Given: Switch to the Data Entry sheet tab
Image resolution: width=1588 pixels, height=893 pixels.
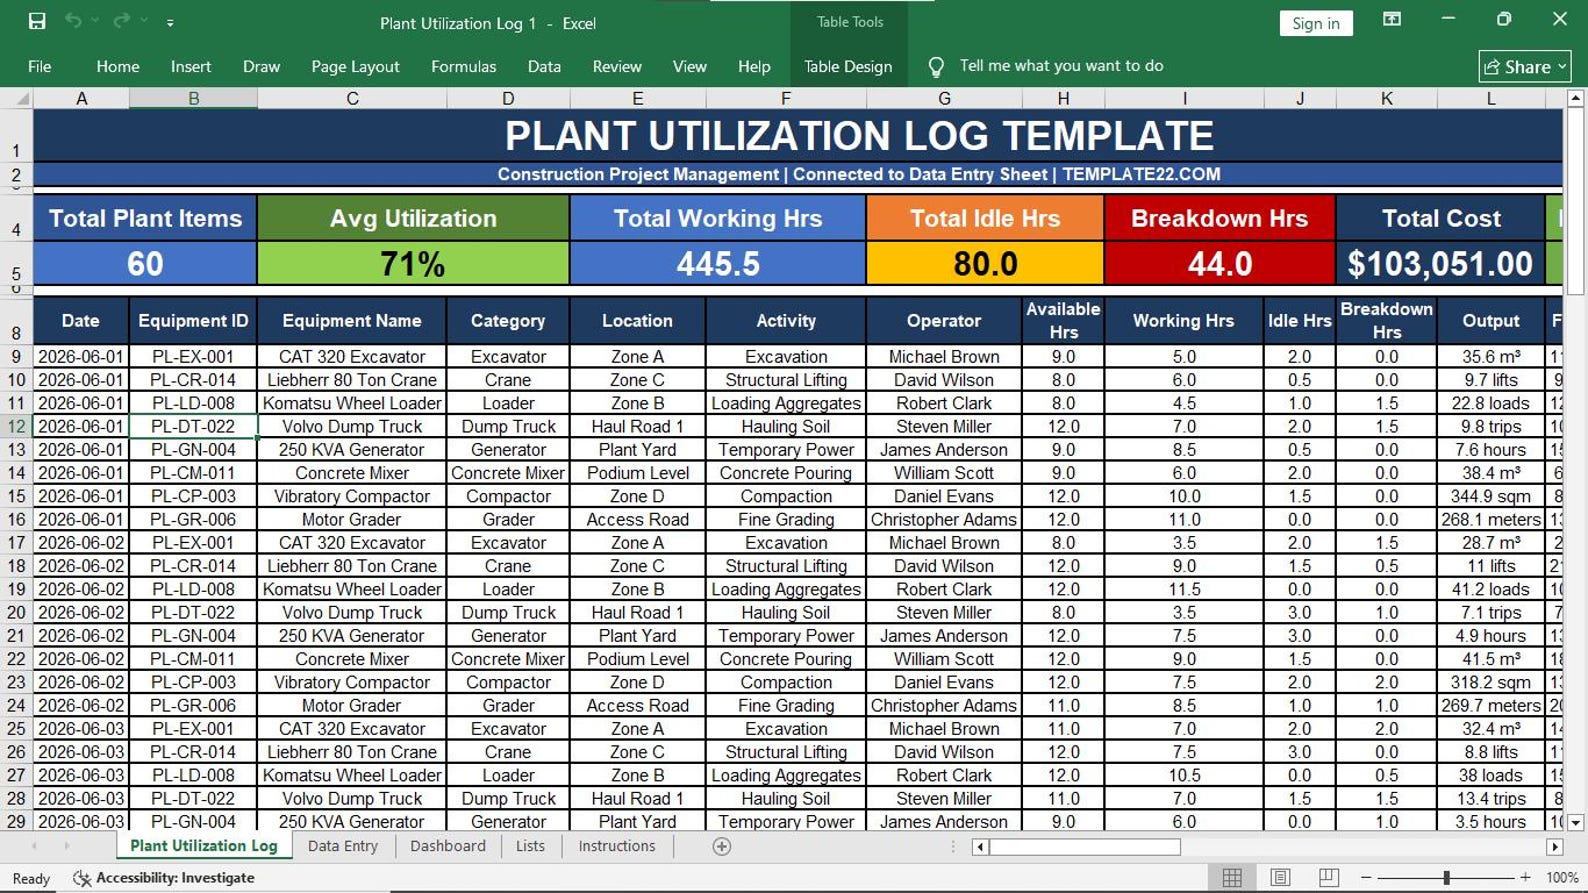Looking at the screenshot, I should 343,846.
